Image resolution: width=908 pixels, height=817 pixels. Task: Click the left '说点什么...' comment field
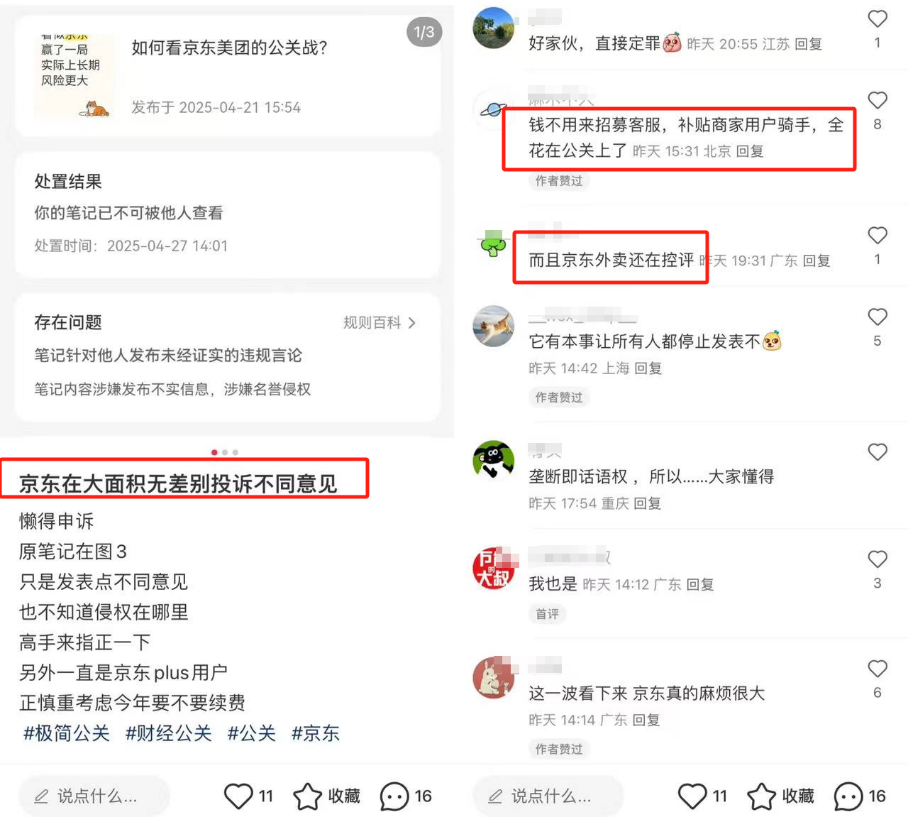[94, 797]
